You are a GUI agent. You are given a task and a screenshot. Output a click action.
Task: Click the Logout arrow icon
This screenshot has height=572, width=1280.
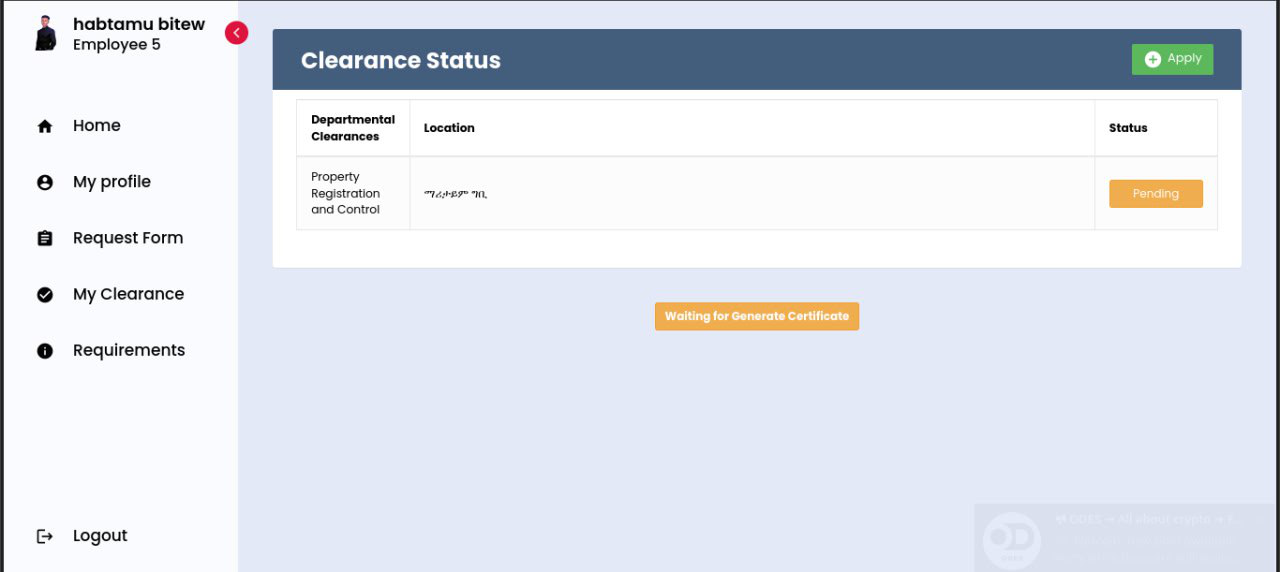[44, 536]
